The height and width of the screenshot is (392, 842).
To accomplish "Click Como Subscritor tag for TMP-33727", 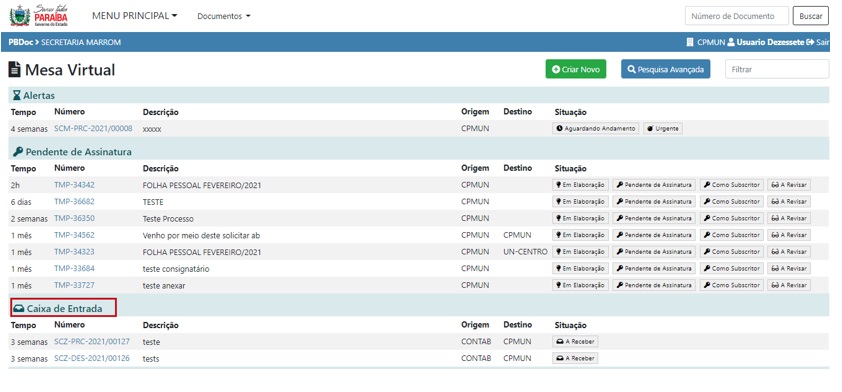I will pos(731,285).
